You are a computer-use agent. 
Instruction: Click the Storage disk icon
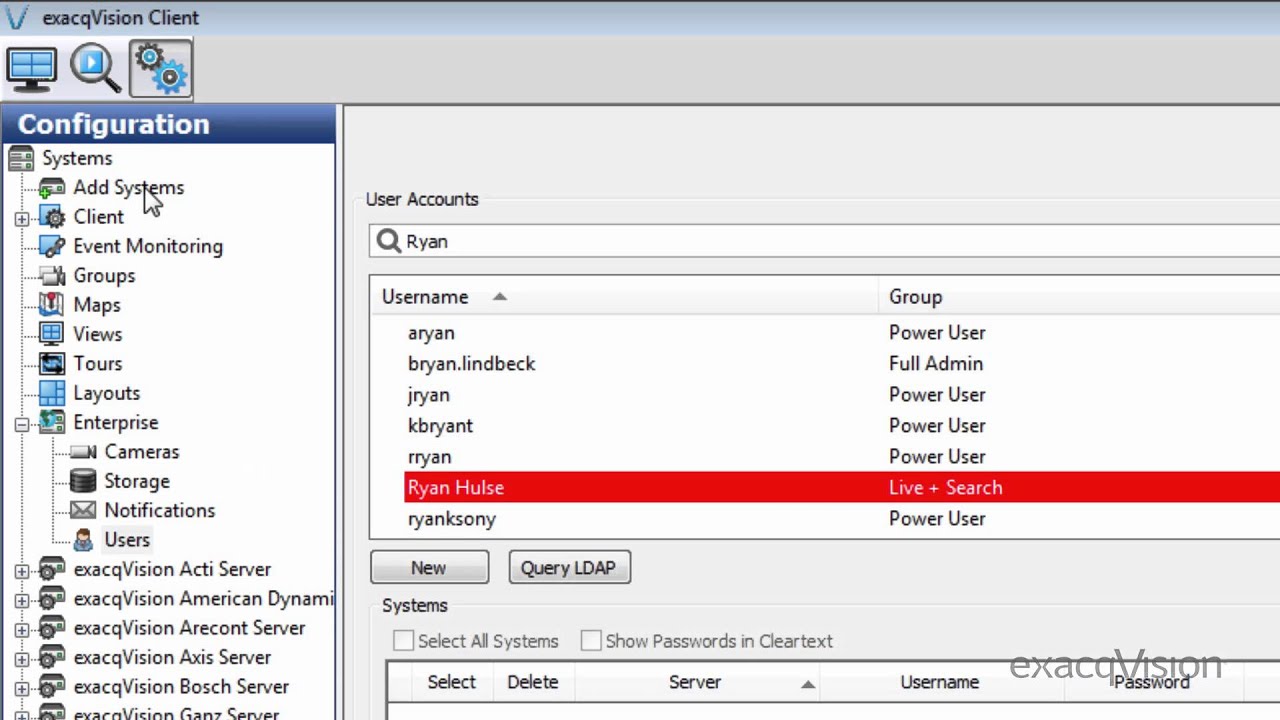point(83,481)
